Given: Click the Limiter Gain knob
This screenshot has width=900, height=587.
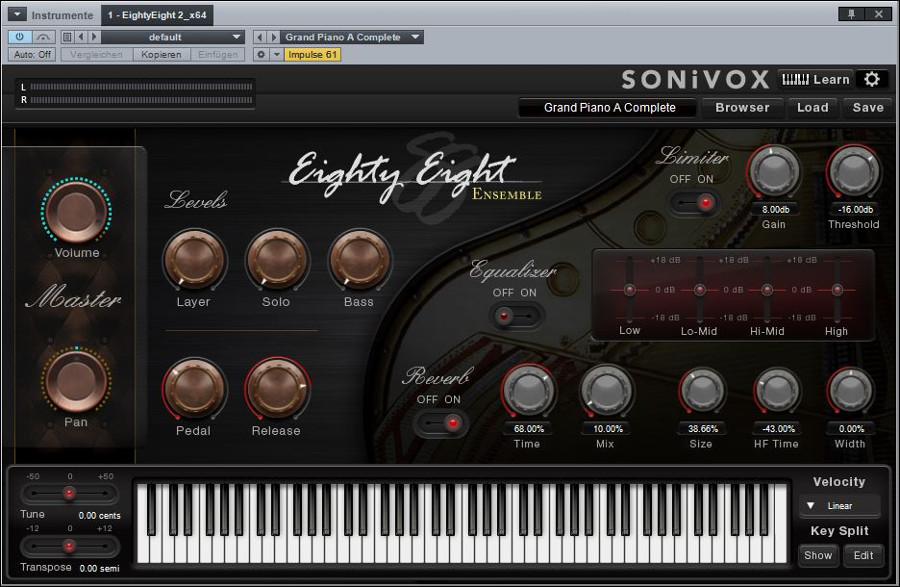Looking at the screenshot, I should click(774, 171).
